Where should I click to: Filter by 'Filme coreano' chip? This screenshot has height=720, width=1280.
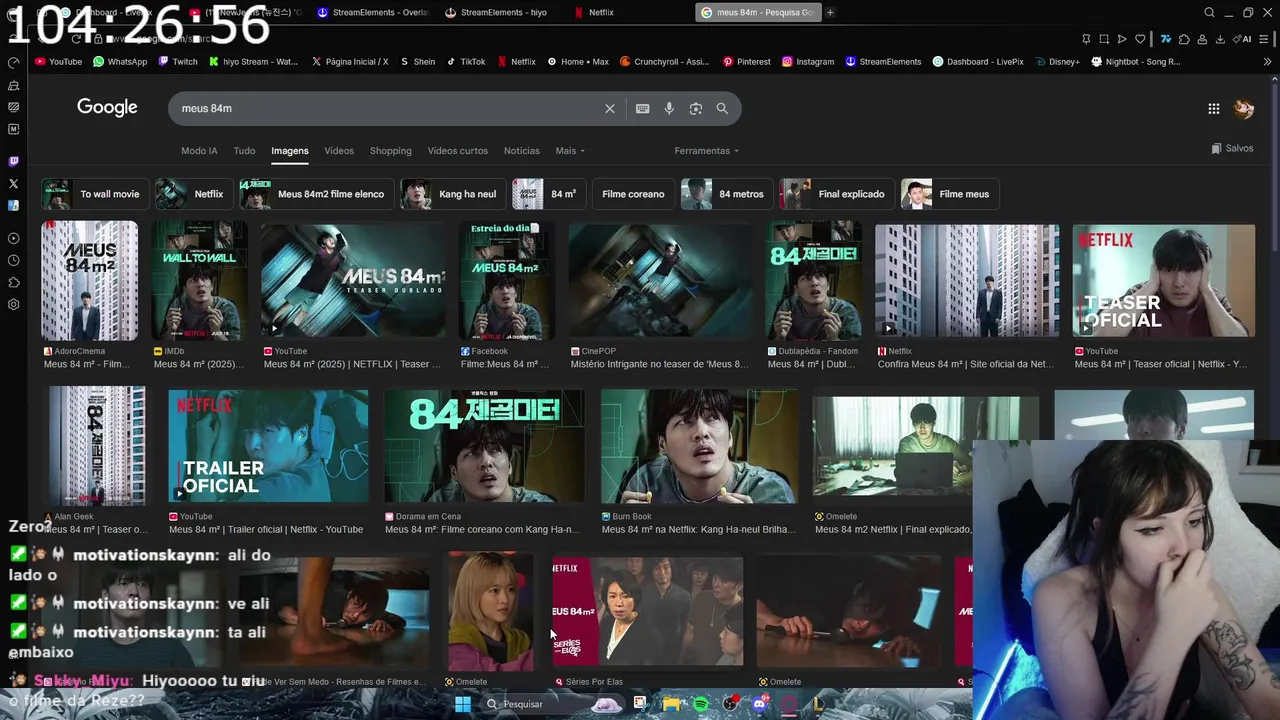(633, 194)
